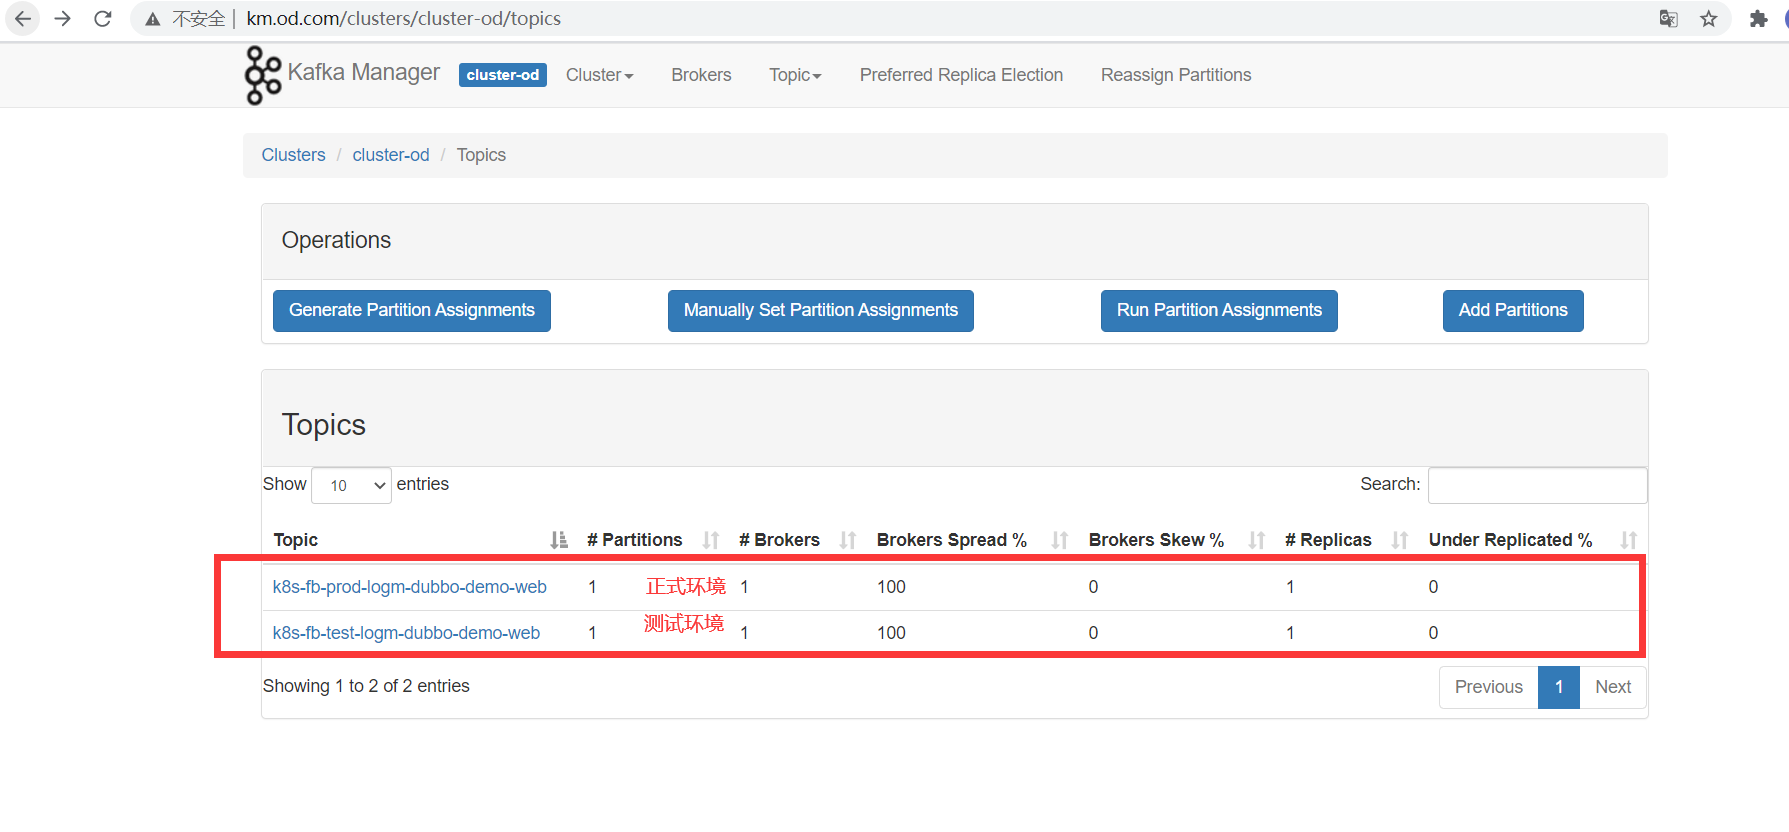Click the not-secure warning triangle icon
Viewport: 1789px width, 832px height.
pos(153,19)
